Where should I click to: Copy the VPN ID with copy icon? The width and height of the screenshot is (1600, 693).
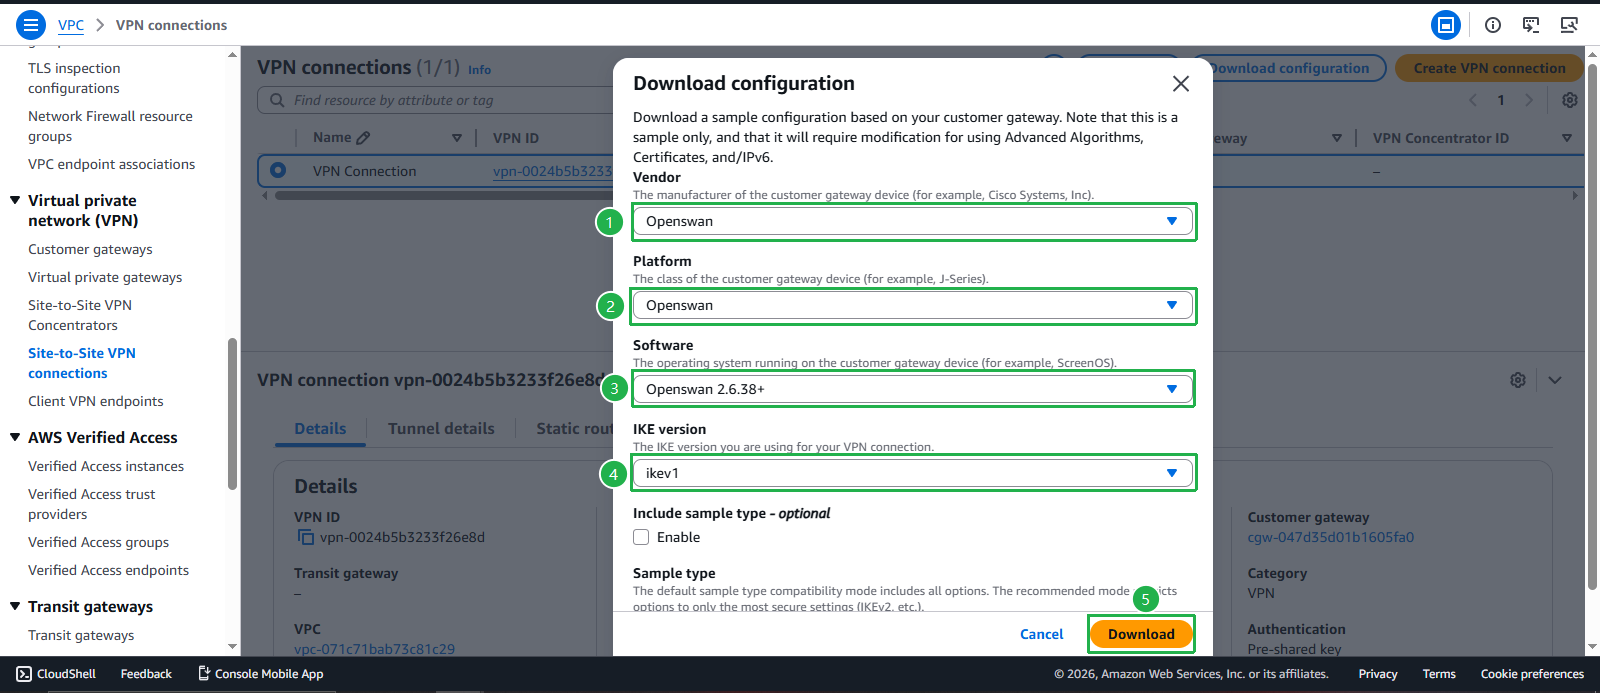(x=306, y=537)
